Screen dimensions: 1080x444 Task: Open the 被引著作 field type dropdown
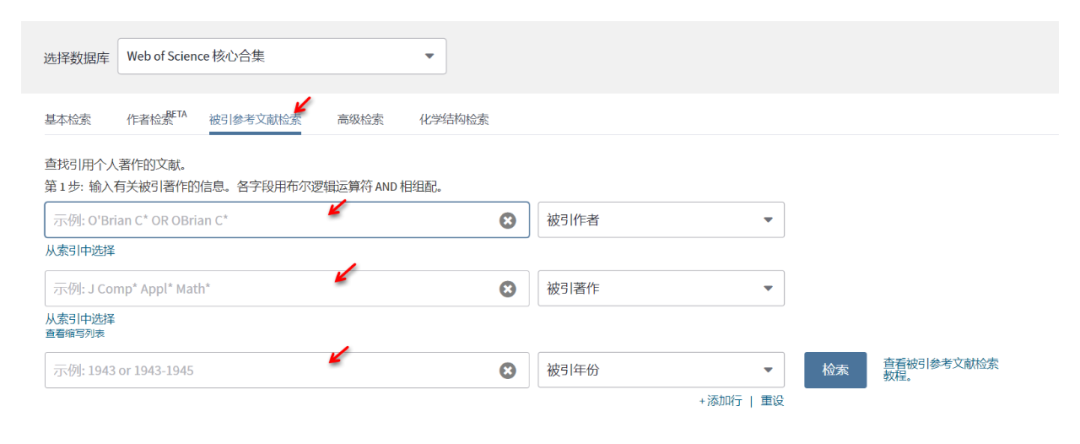pos(661,288)
